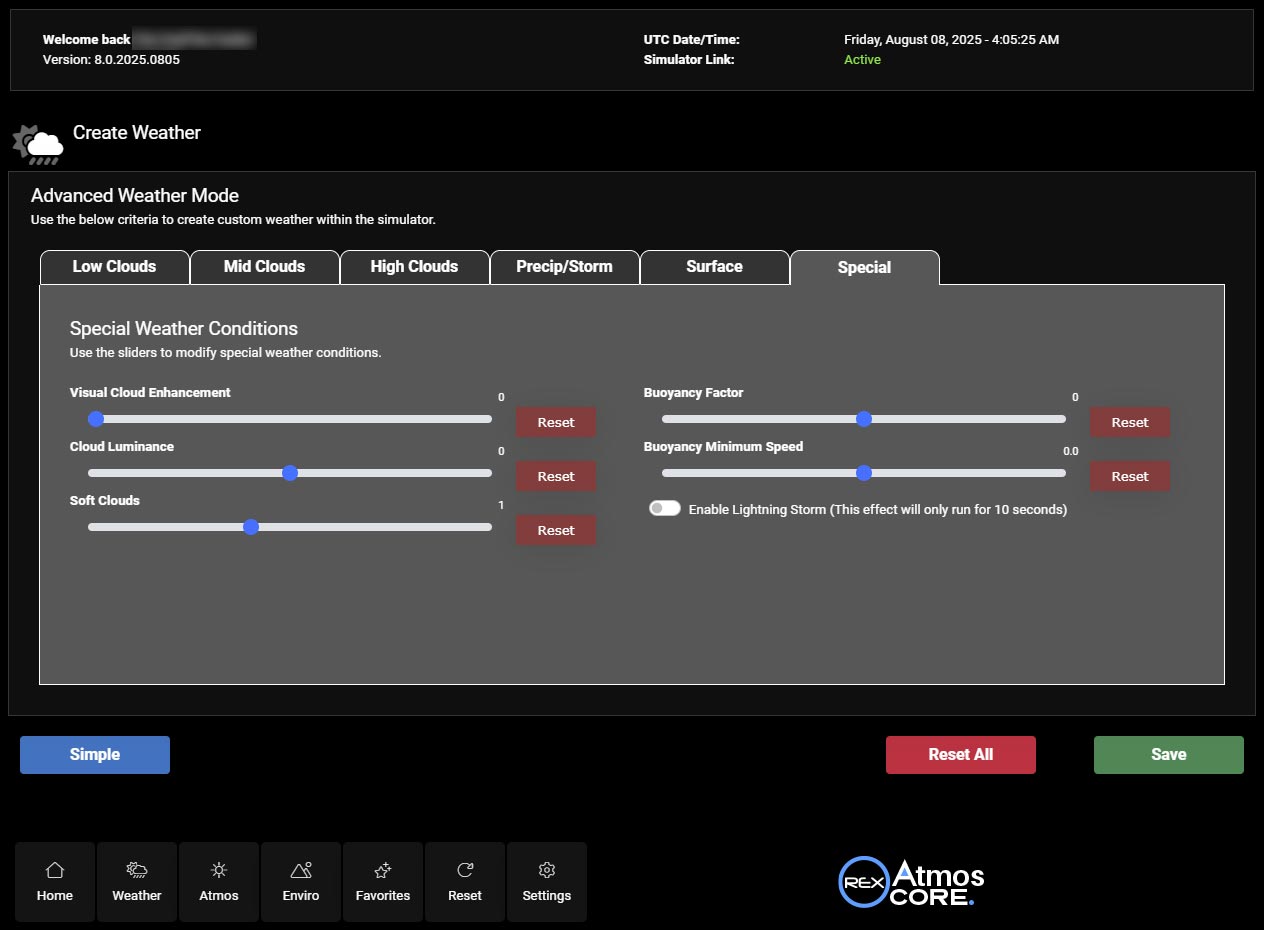Open the High Clouds tab

pyautogui.click(x=414, y=266)
